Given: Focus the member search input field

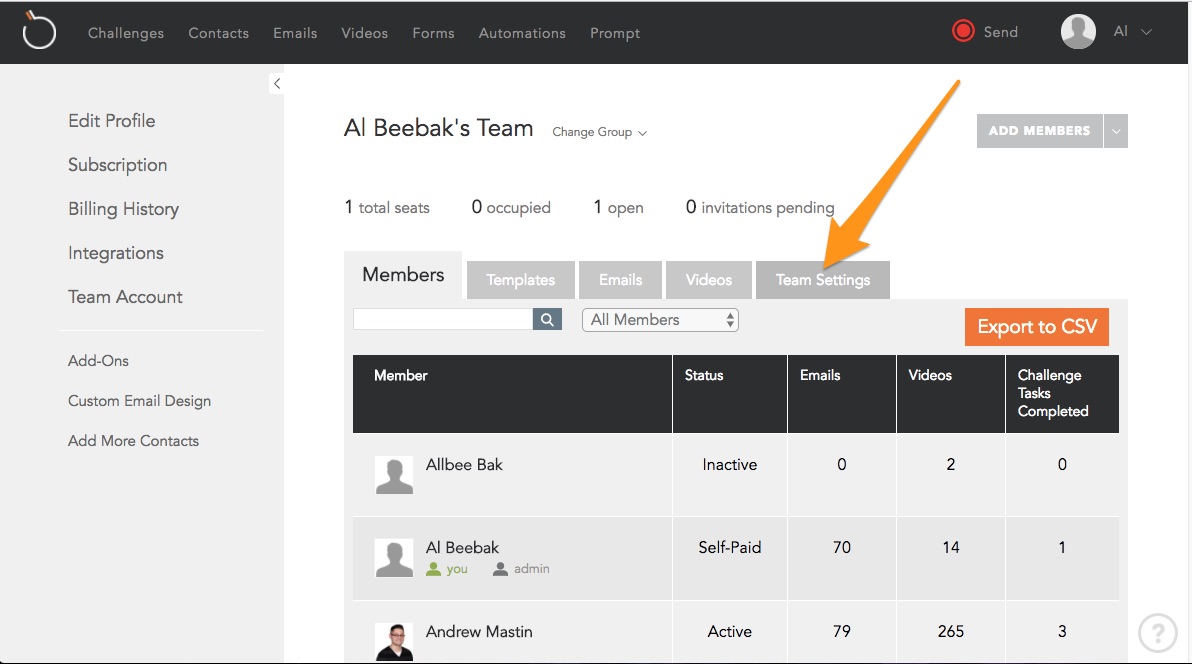Looking at the screenshot, I should tap(443, 319).
